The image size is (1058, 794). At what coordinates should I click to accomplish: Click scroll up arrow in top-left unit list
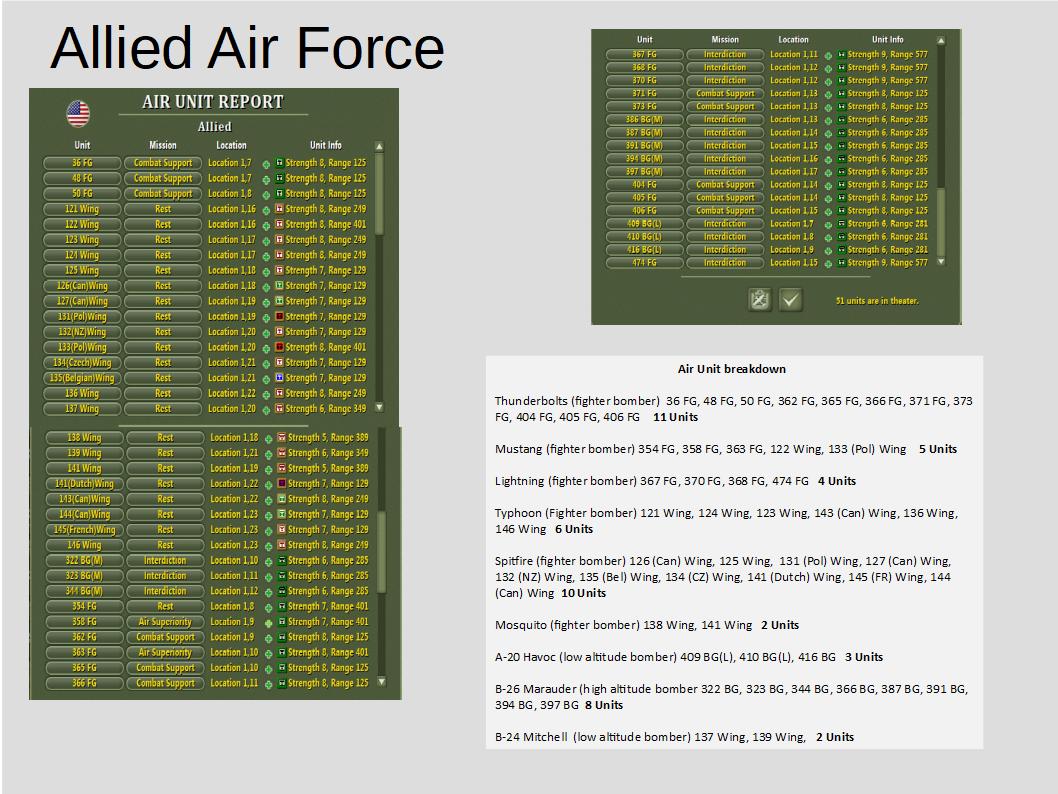tap(379, 146)
